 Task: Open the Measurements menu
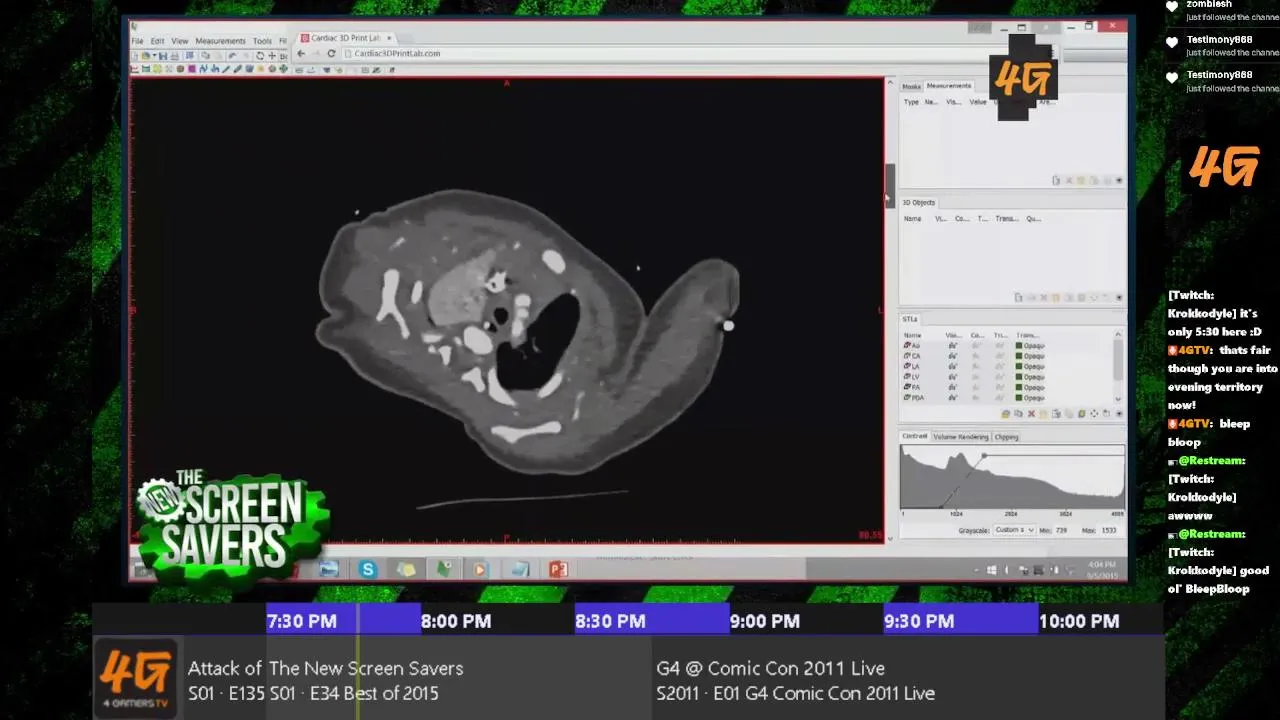pyautogui.click(x=221, y=41)
